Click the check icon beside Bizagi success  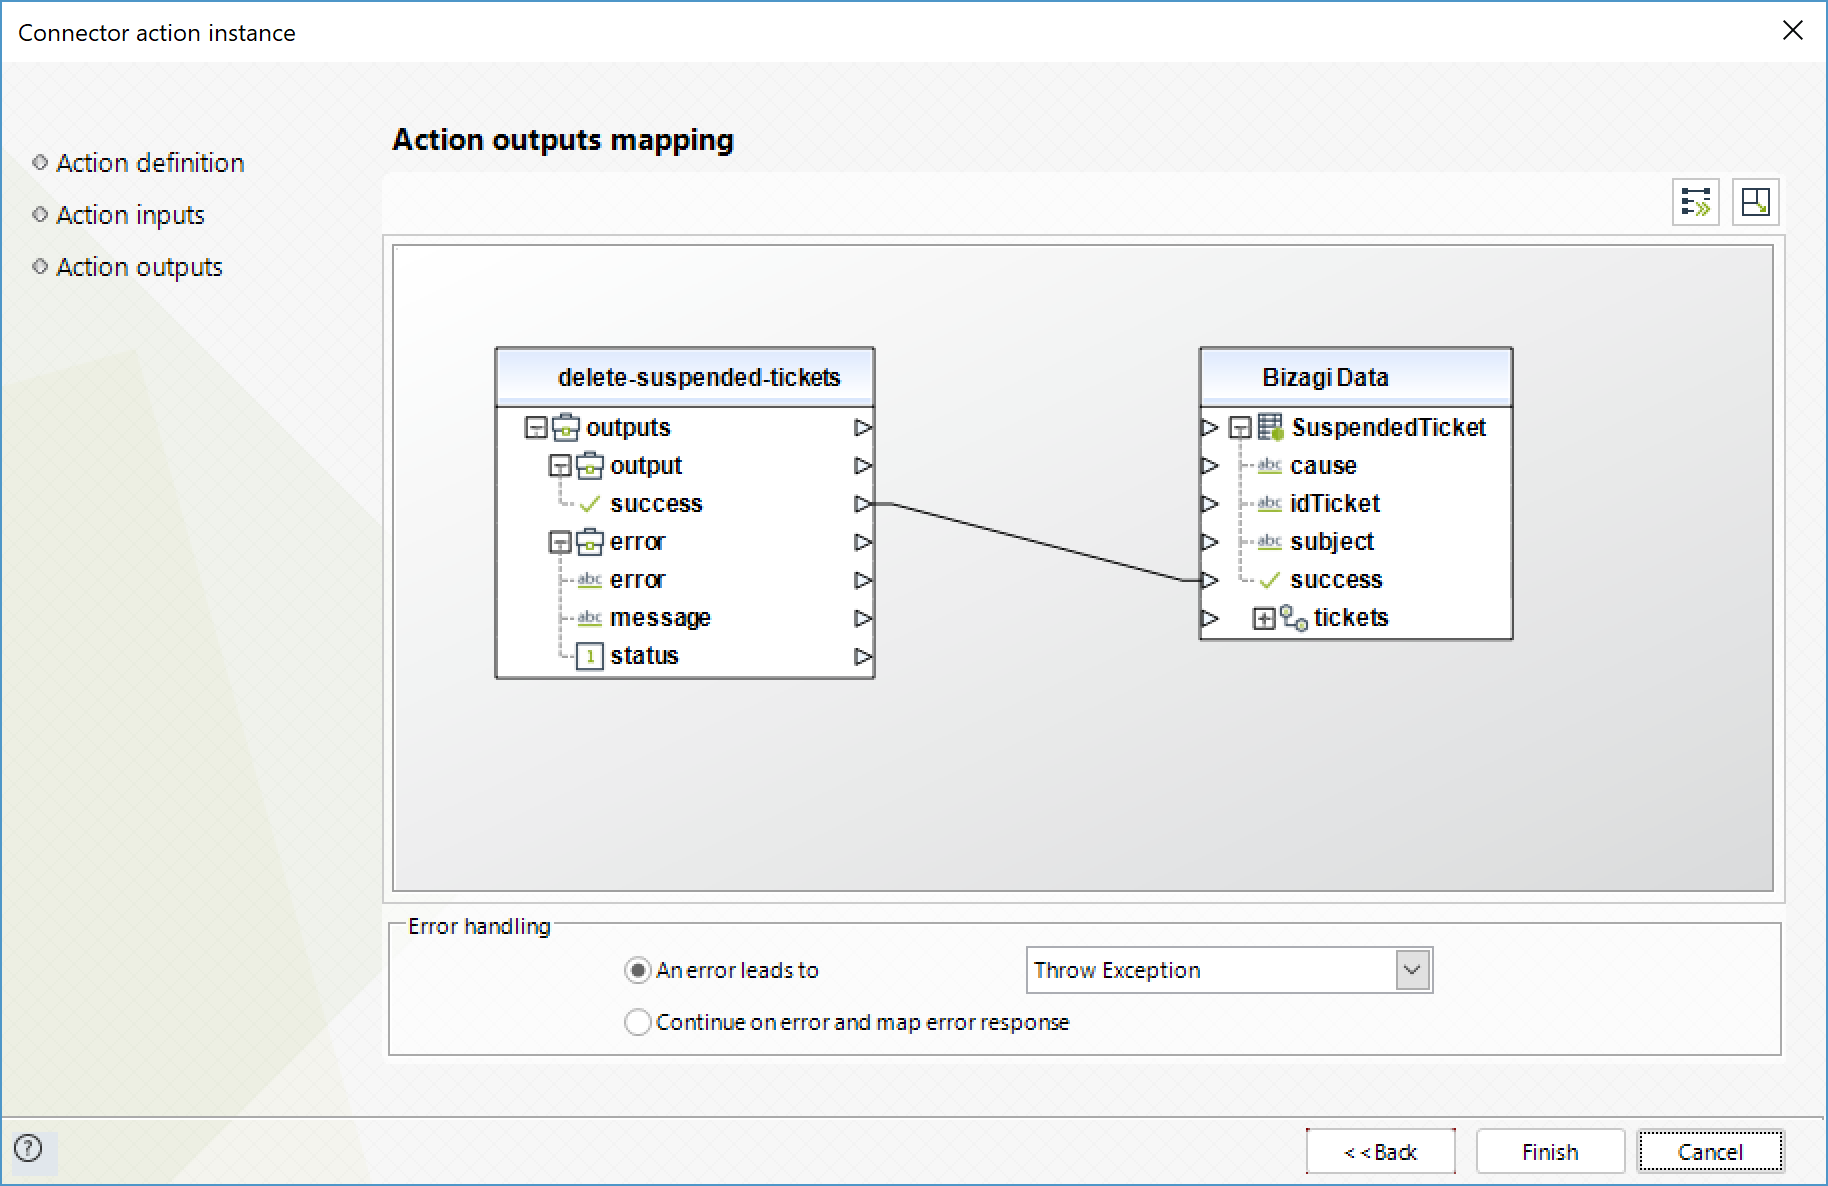(x=1270, y=580)
